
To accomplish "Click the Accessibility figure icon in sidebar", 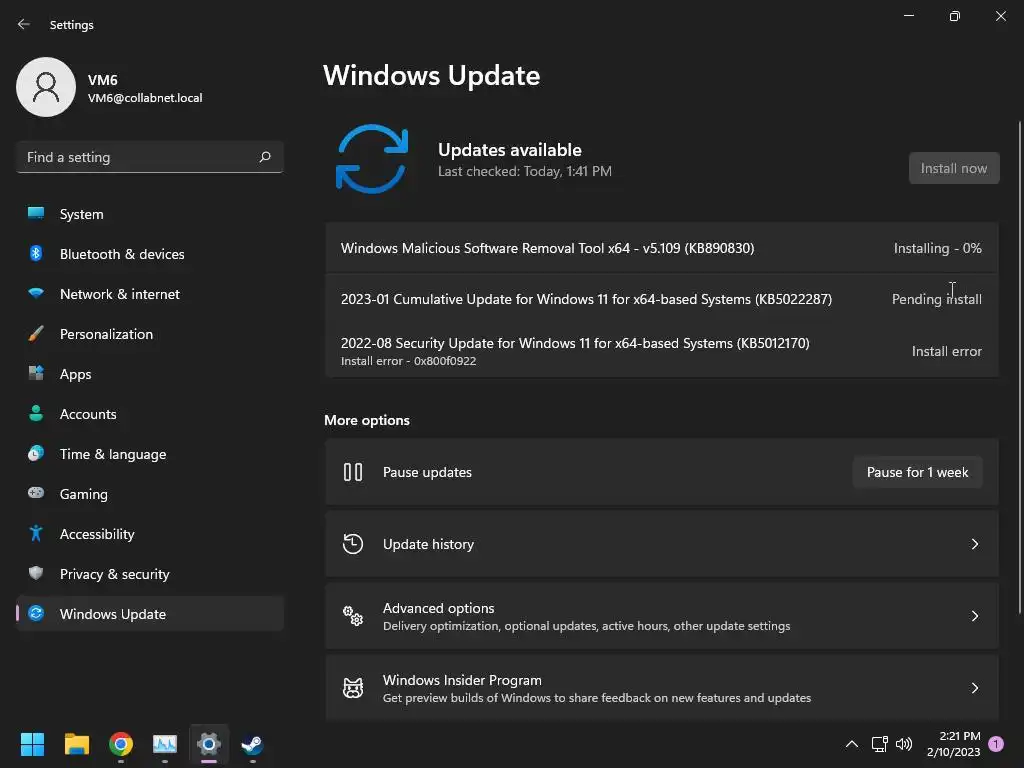I will click(x=36, y=534).
